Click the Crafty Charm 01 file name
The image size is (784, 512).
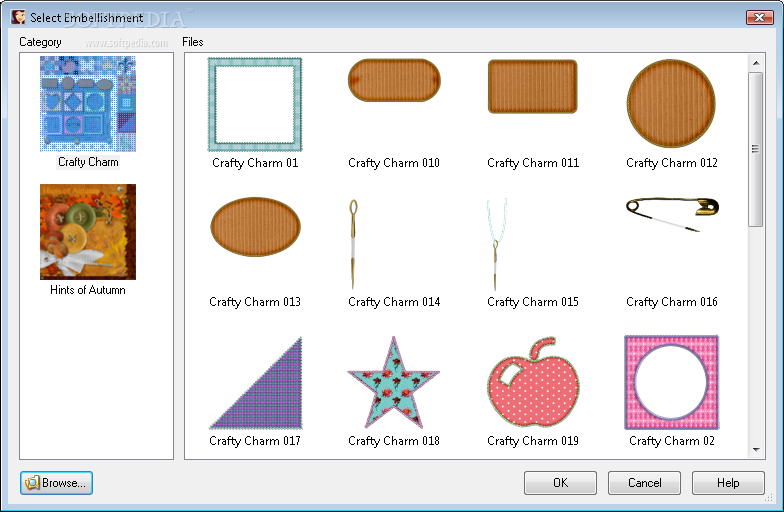click(255, 163)
